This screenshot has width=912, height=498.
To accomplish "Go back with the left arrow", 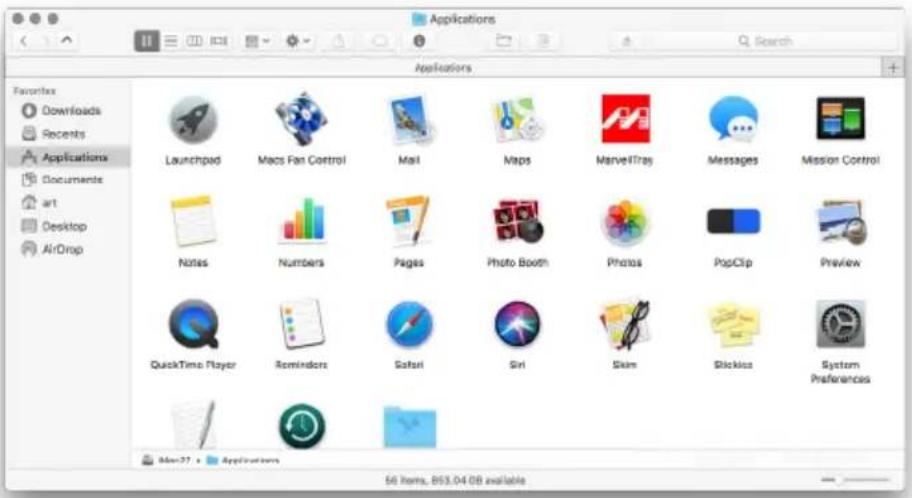I will pos(23,41).
